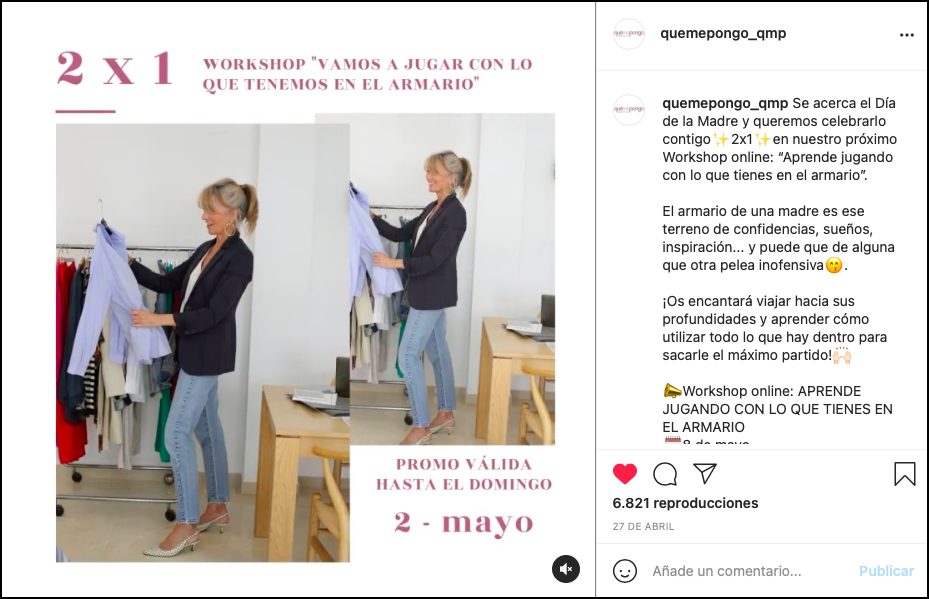Click the left video photo of the woman
This screenshot has width=929, height=599.
pos(203,342)
